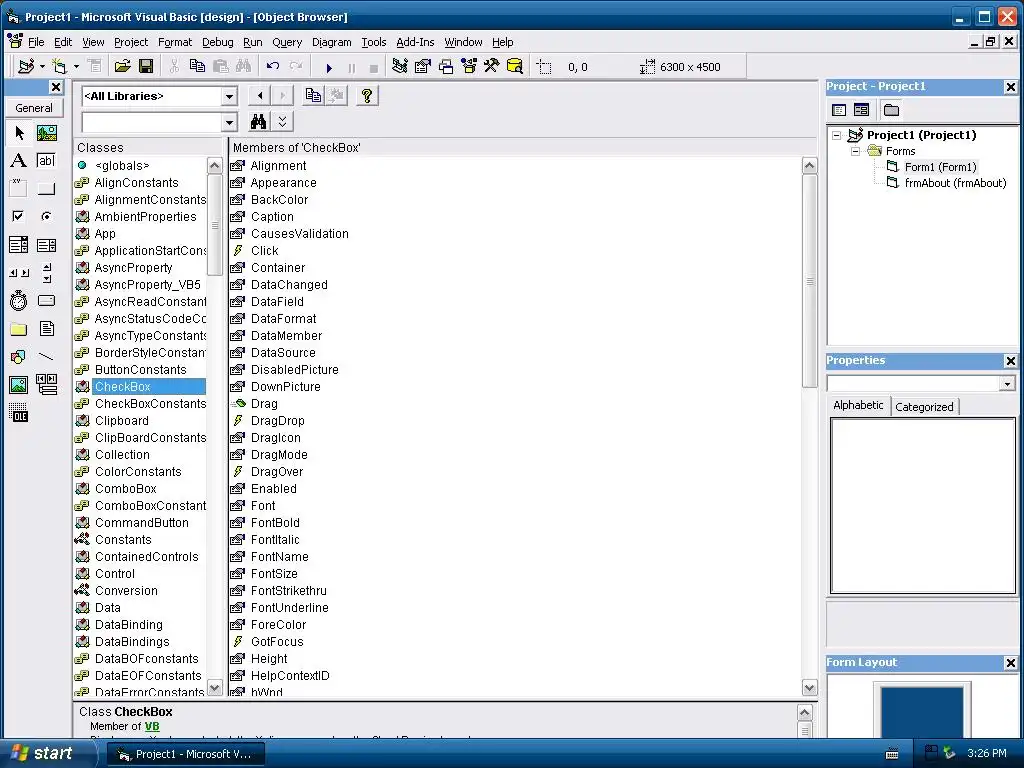The width and height of the screenshot is (1024, 768).
Task: Open Properties object dropdown
Action: [x=1007, y=383]
